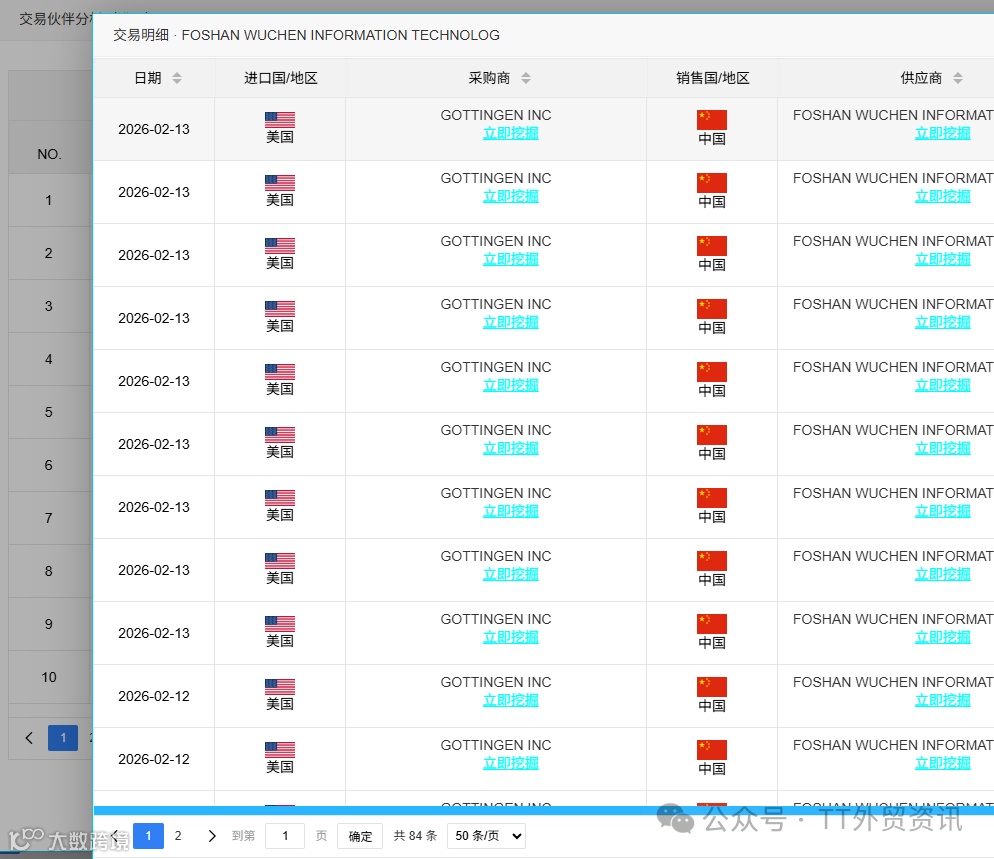Click the 采购商 column header label

489,78
